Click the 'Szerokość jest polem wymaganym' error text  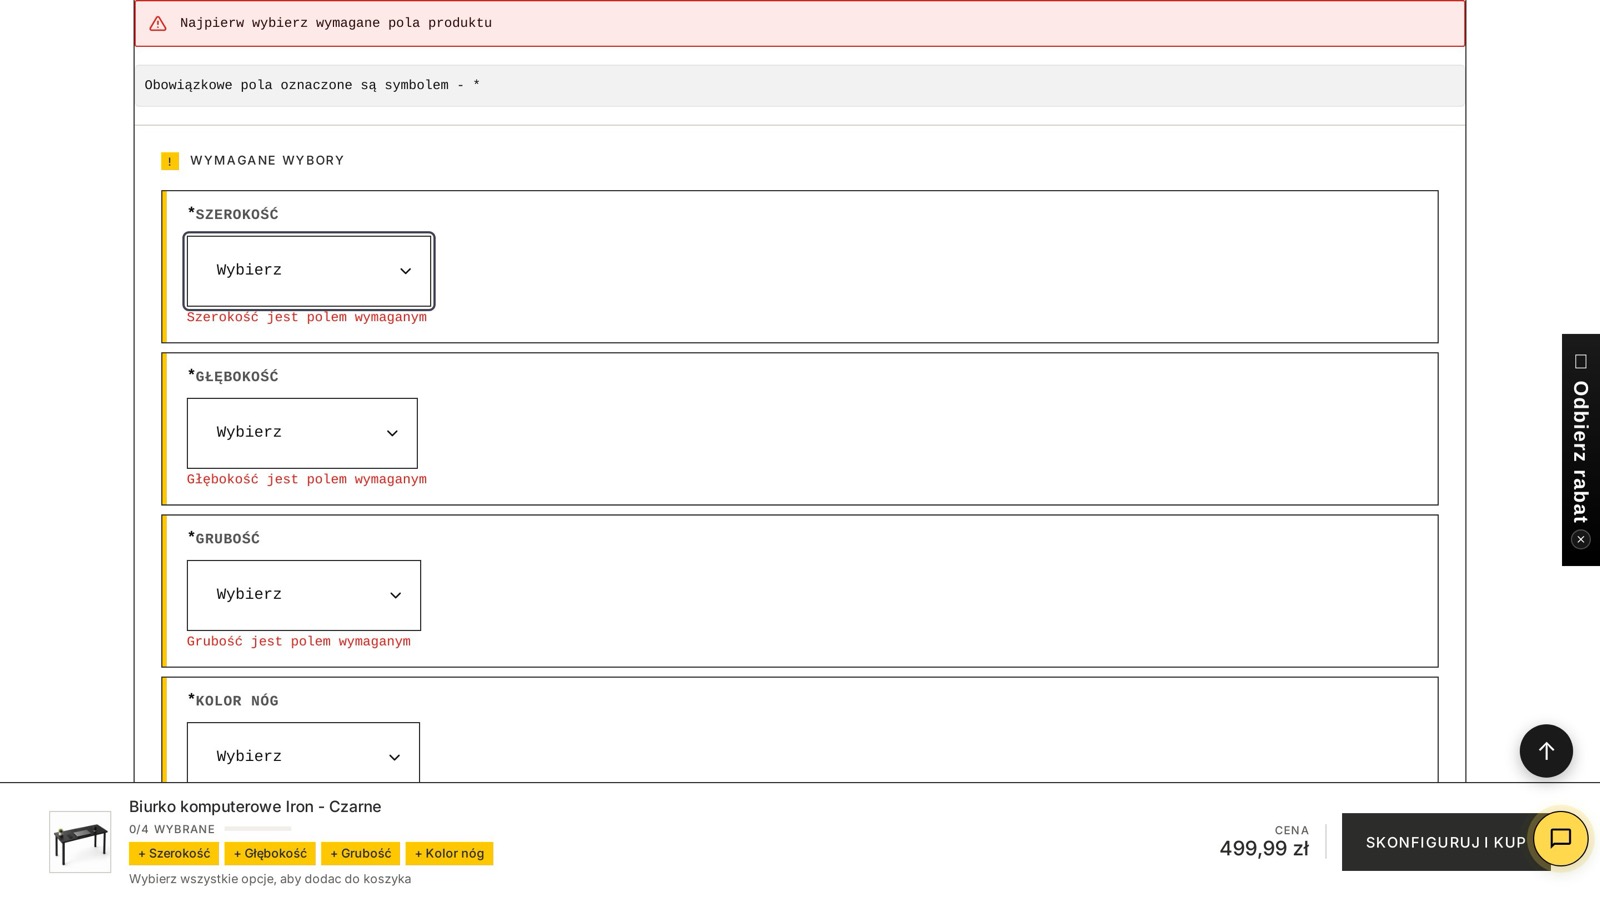pyautogui.click(x=307, y=317)
